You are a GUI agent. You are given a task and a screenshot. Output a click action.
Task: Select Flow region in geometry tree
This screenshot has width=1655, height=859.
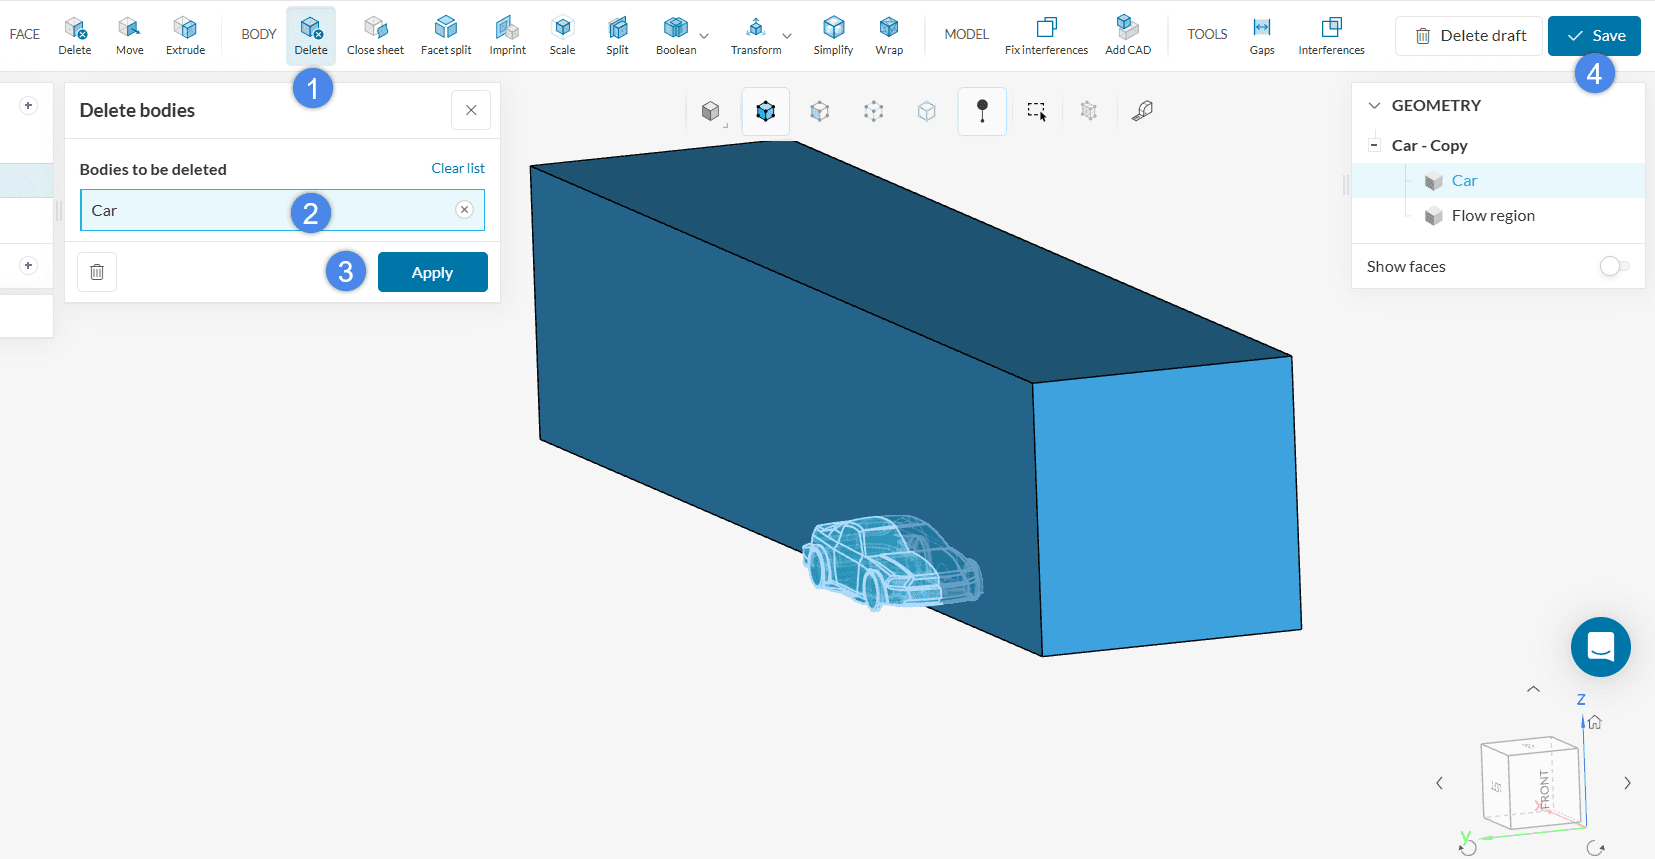(x=1492, y=216)
